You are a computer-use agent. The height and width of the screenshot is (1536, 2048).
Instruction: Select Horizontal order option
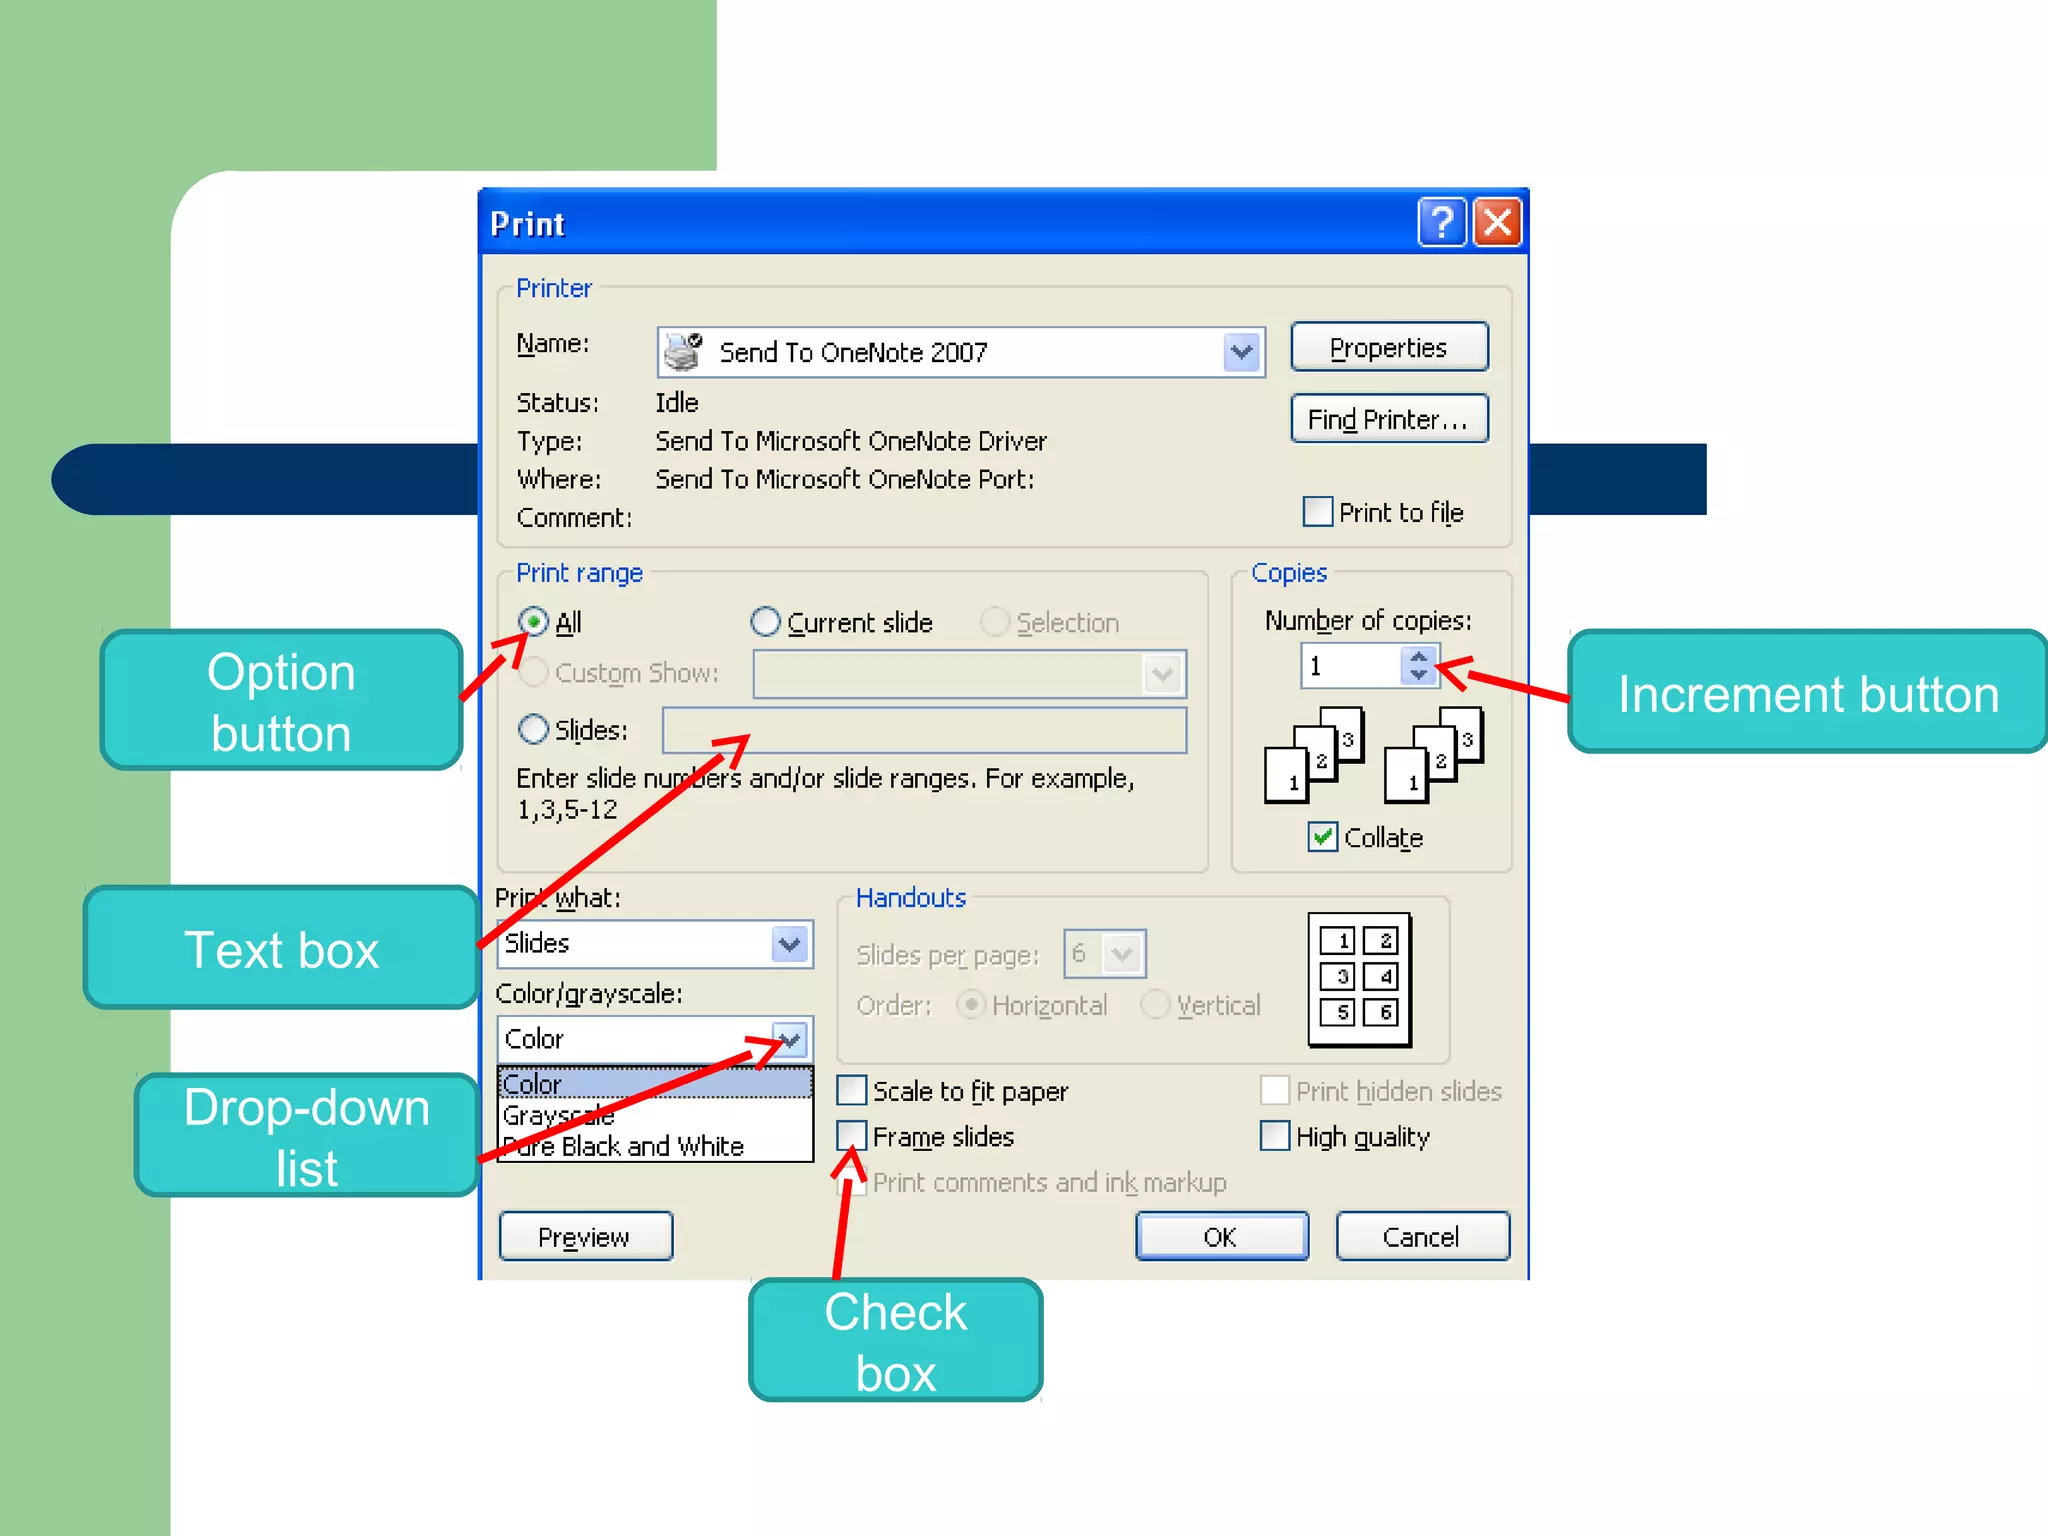(971, 1004)
